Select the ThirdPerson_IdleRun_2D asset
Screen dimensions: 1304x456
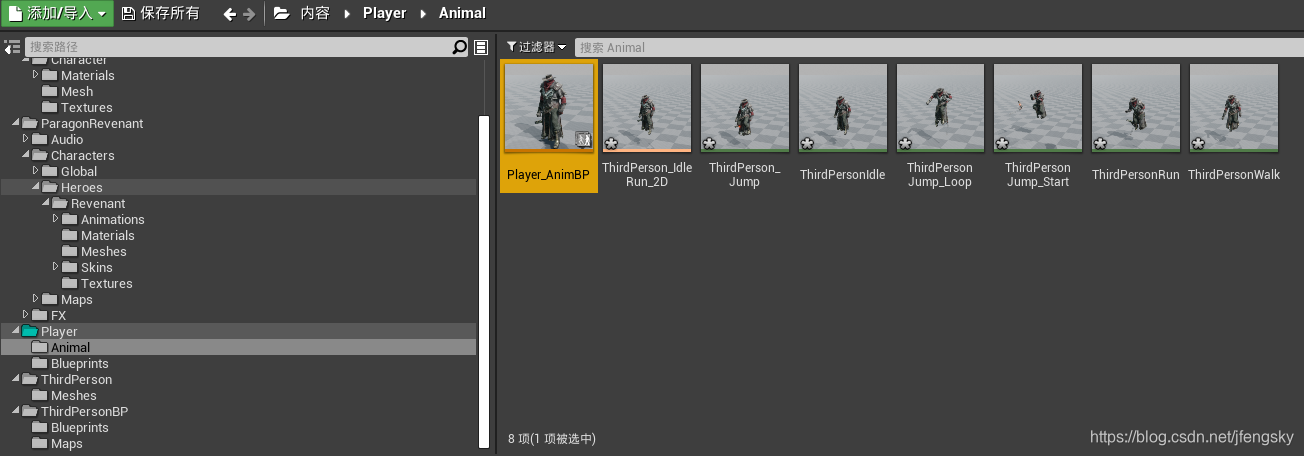point(647,126)
